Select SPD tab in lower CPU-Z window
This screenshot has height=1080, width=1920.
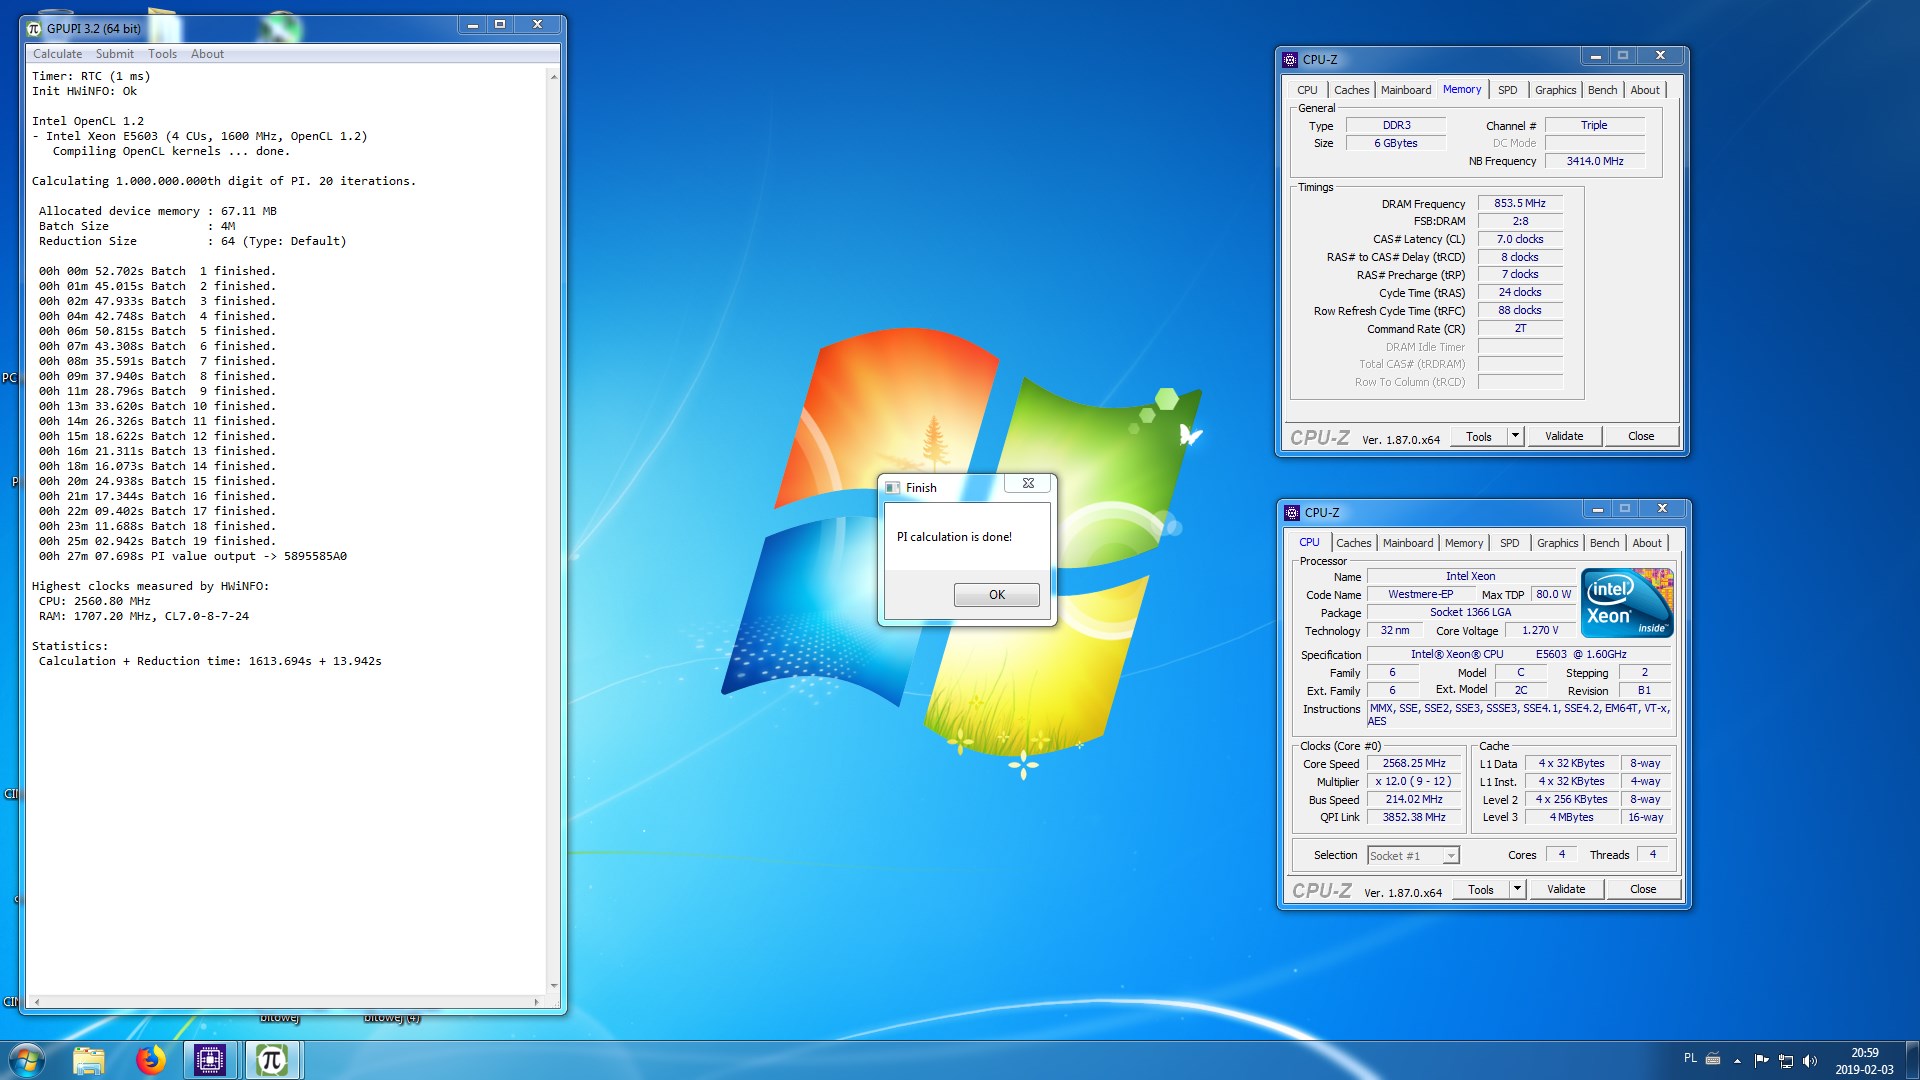coord(1510,543)
